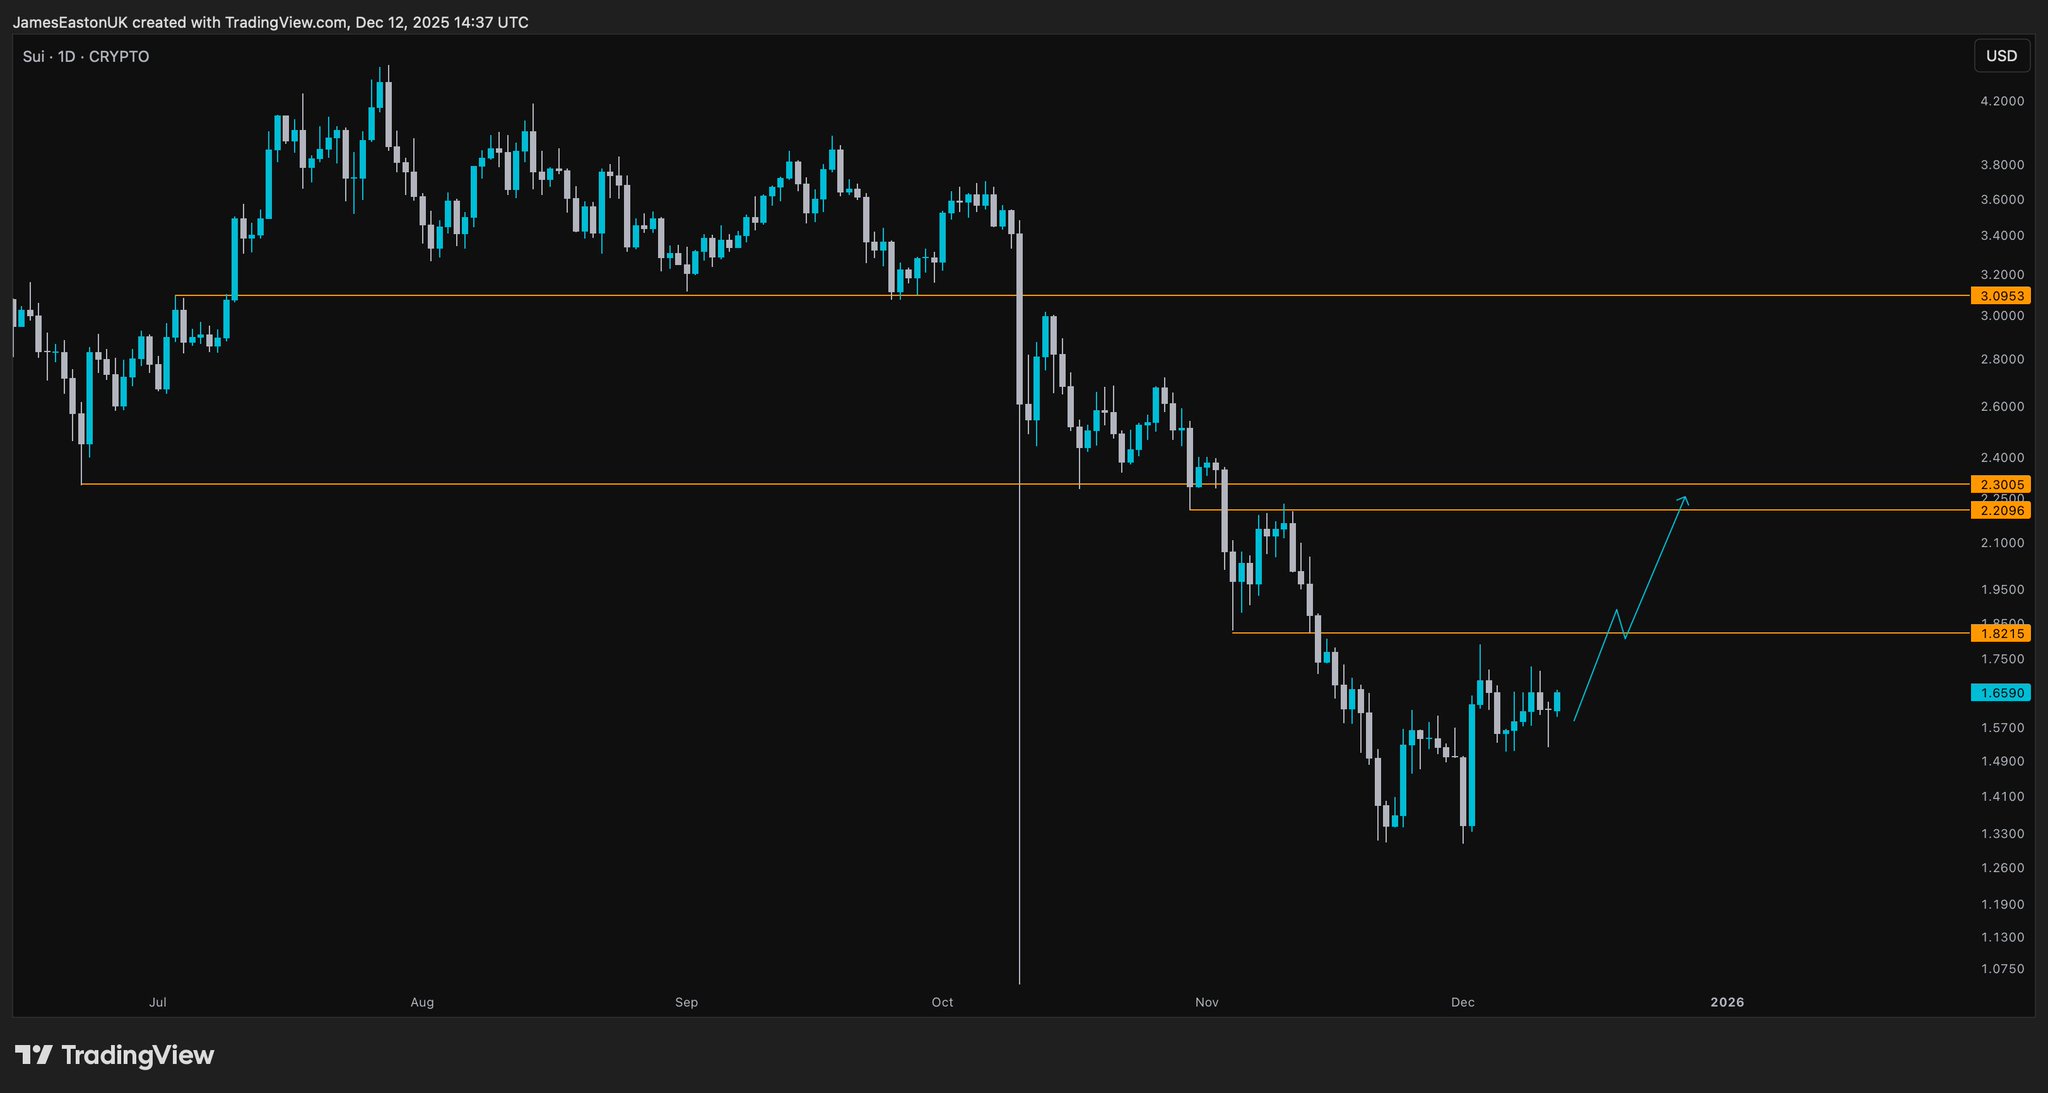This screenshot has width=2048, height=1093.
Task: Click the JamesEastonUK attribution header text
Action: click(x=270, y=22)
